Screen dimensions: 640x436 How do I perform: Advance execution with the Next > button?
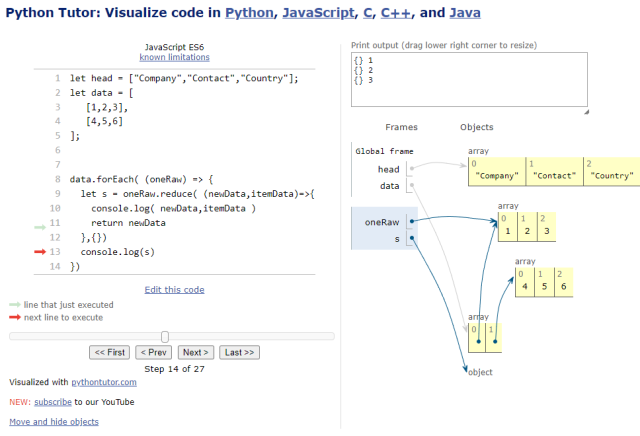(x=196, y=352)
